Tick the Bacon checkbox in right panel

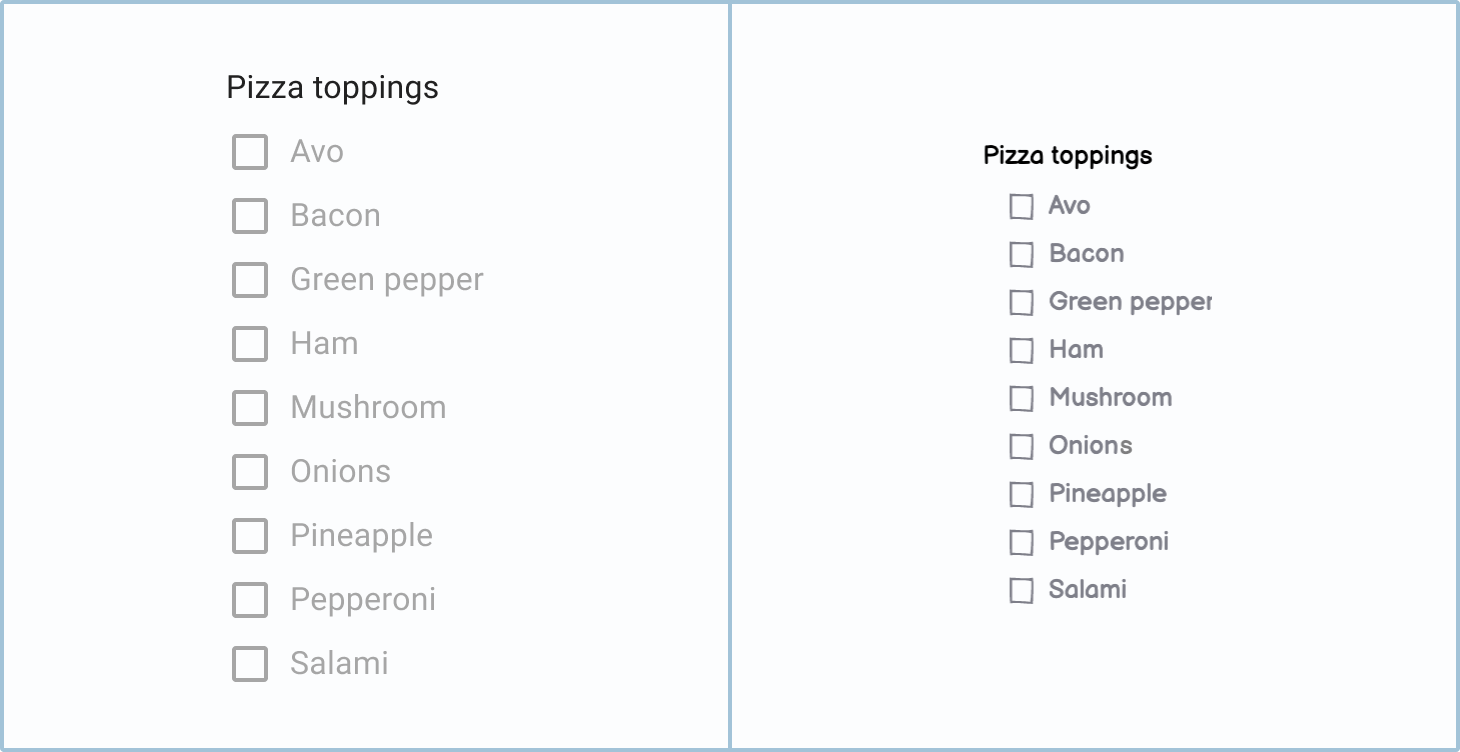click(x=1021, y=255)
